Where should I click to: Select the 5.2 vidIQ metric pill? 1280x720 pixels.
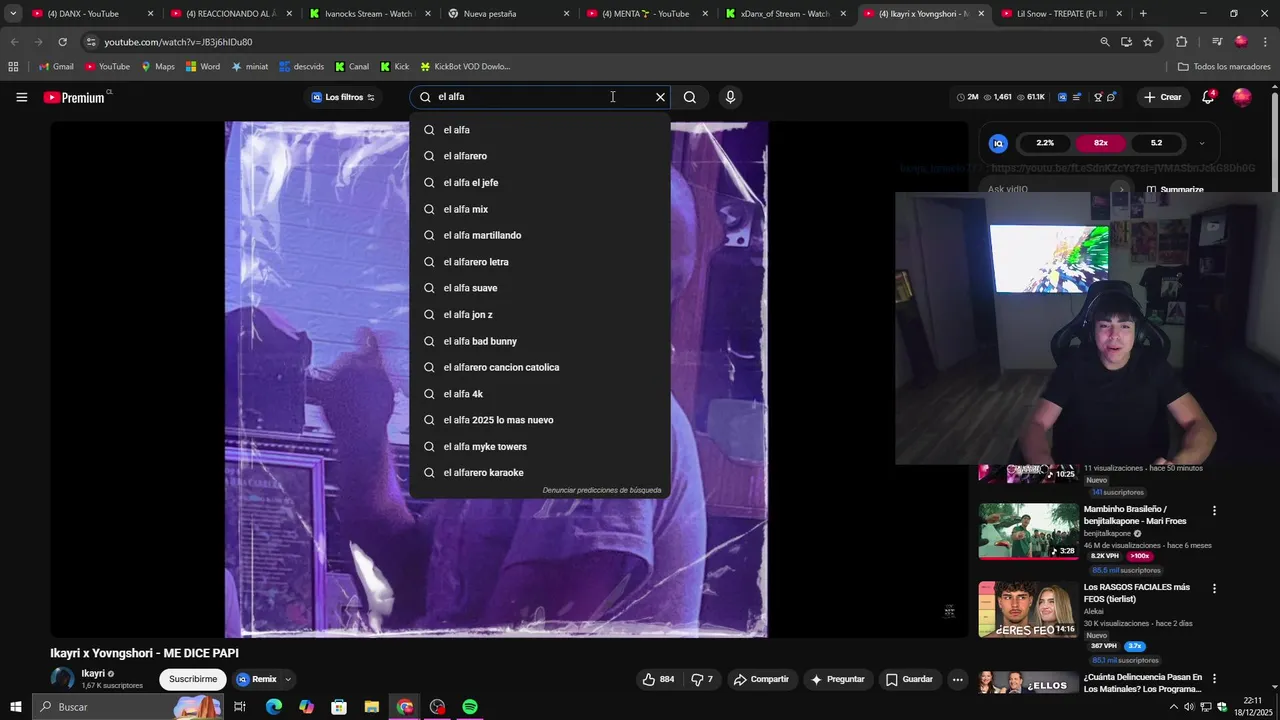pos(1156,143)
